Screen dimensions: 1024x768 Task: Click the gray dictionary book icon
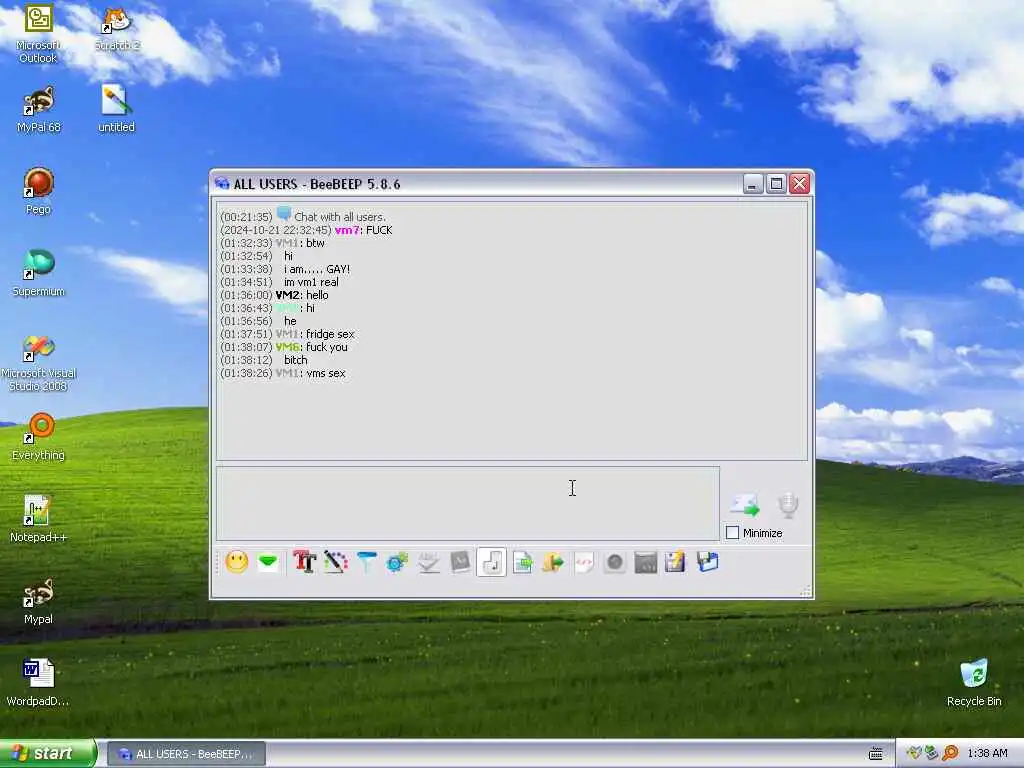pos(460,562)
